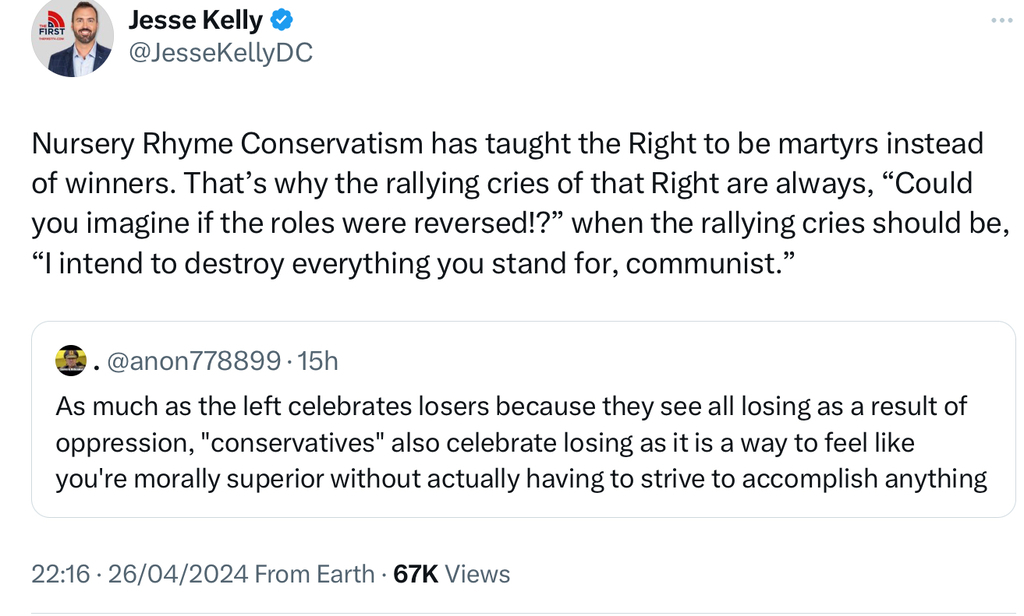This screenshot has width=1024, height=616.
Task: Open the @anon778899 handle in quoted tweet
Action: [193, 361]
